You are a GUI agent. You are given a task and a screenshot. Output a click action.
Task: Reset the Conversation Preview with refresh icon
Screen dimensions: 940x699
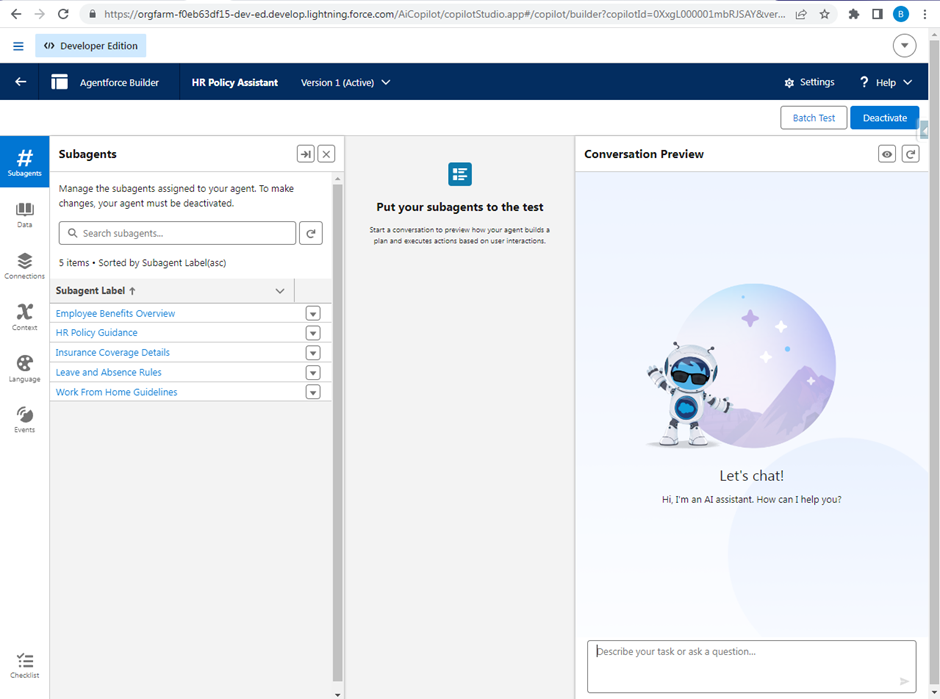click(911, 154)
